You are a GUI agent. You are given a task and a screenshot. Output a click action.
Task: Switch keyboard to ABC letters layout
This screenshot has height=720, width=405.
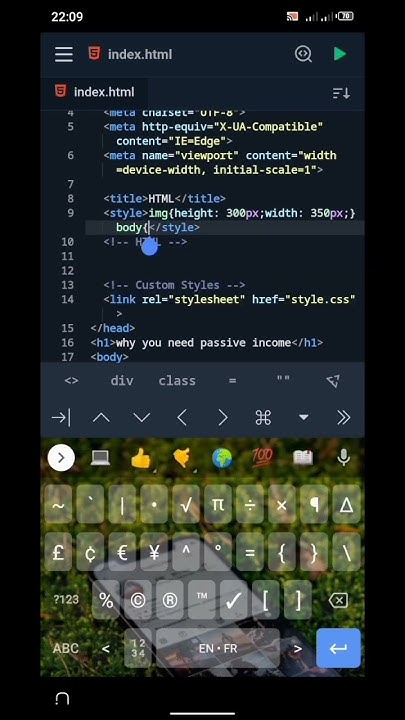tap(66, 648)
